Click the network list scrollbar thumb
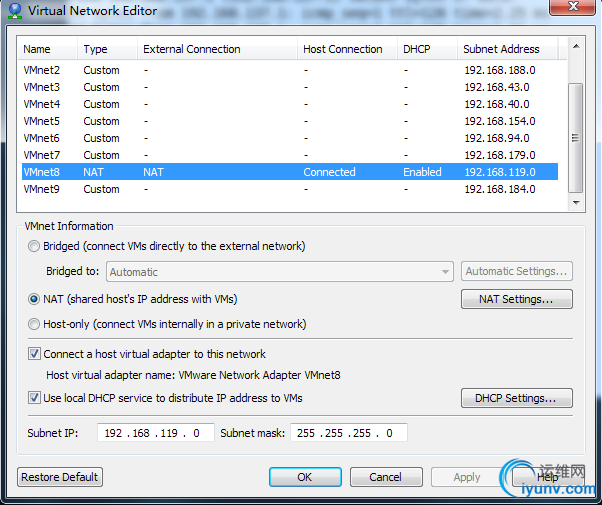 [576, 137]
